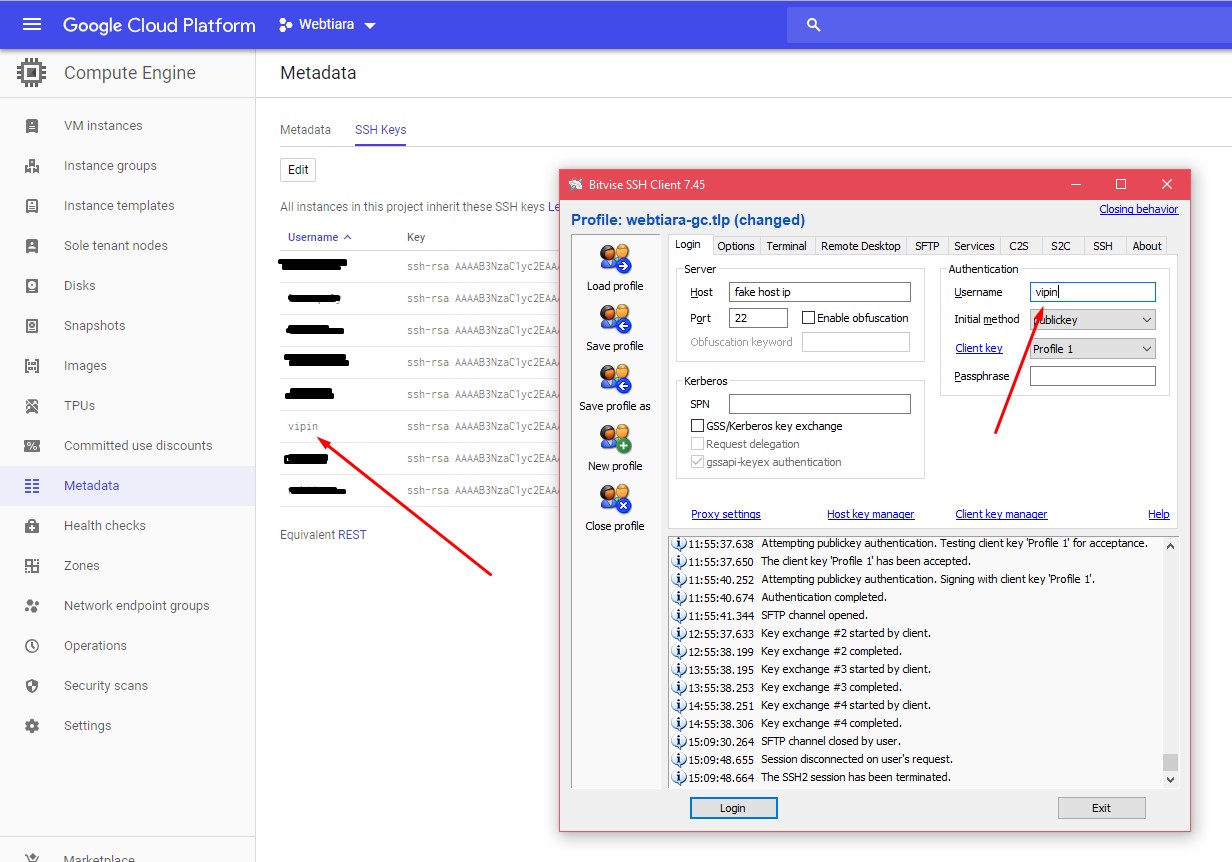Open the Options tab in Bitvise
This screenshot has height=862, width=1232.
(736, 246)
